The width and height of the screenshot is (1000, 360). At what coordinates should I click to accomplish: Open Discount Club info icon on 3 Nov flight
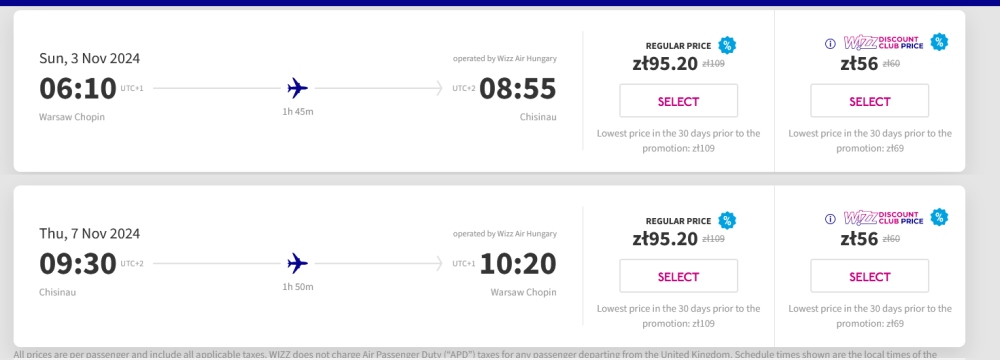[x=830, y=43]
